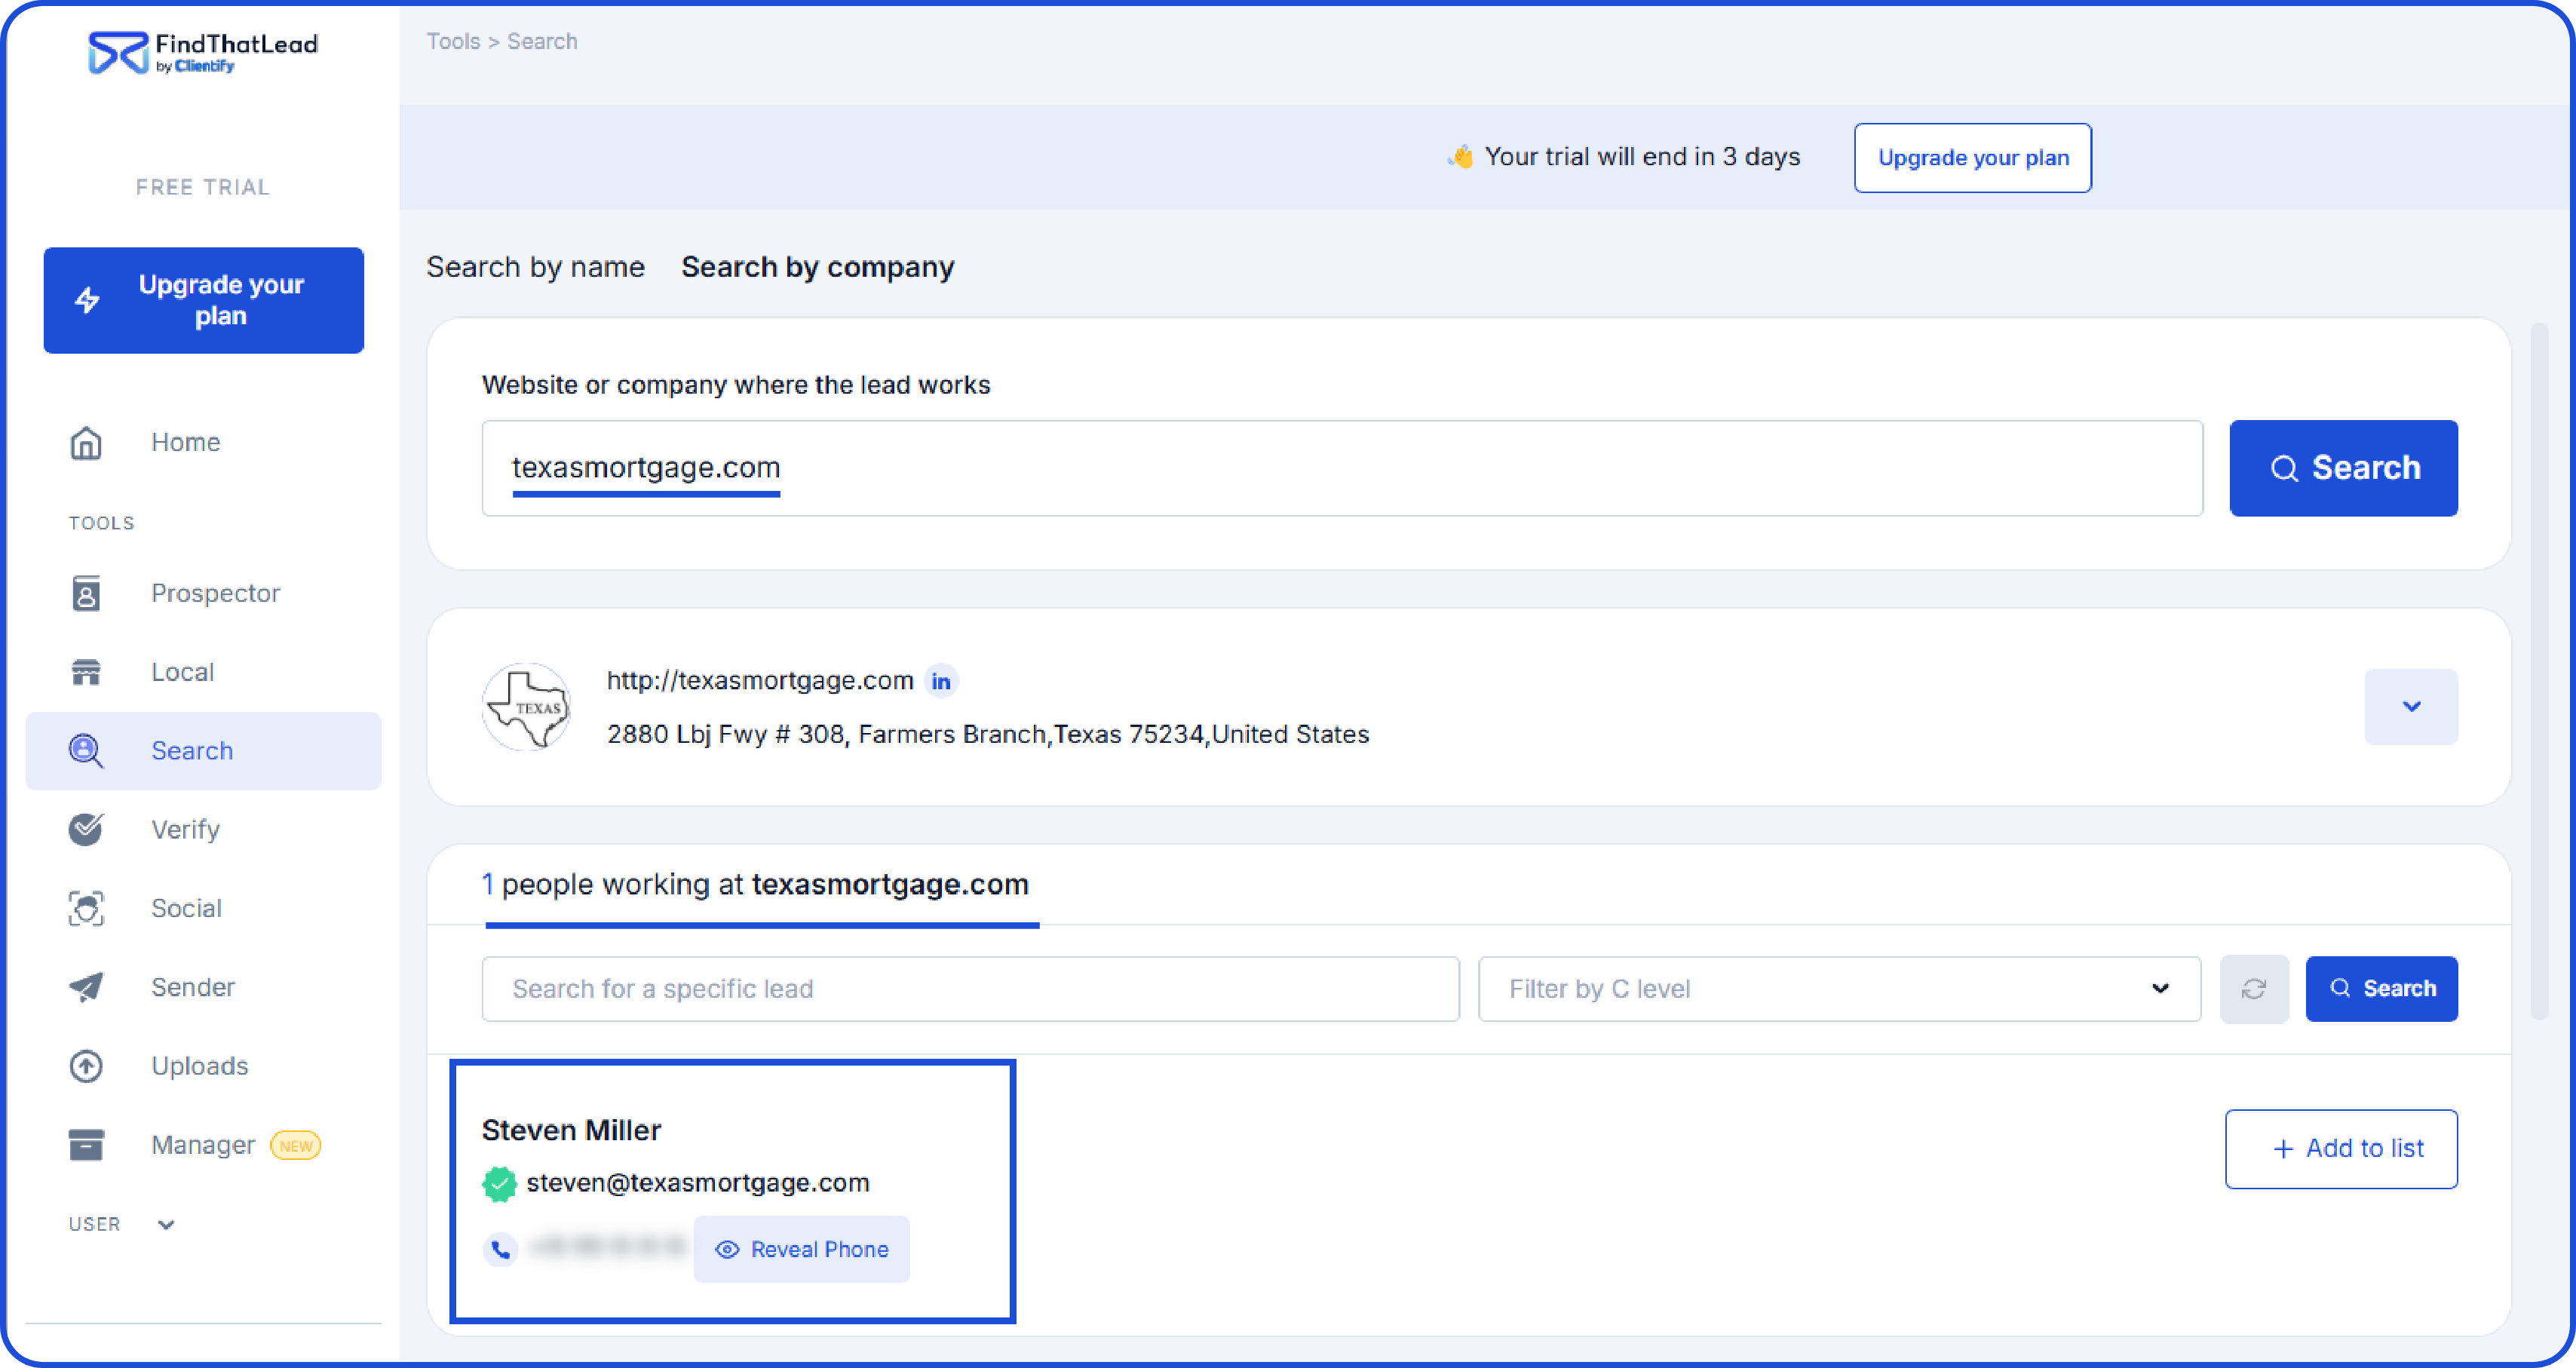Click the refresh filters icon button
2576x1368 pixels.
point(2254,989)
